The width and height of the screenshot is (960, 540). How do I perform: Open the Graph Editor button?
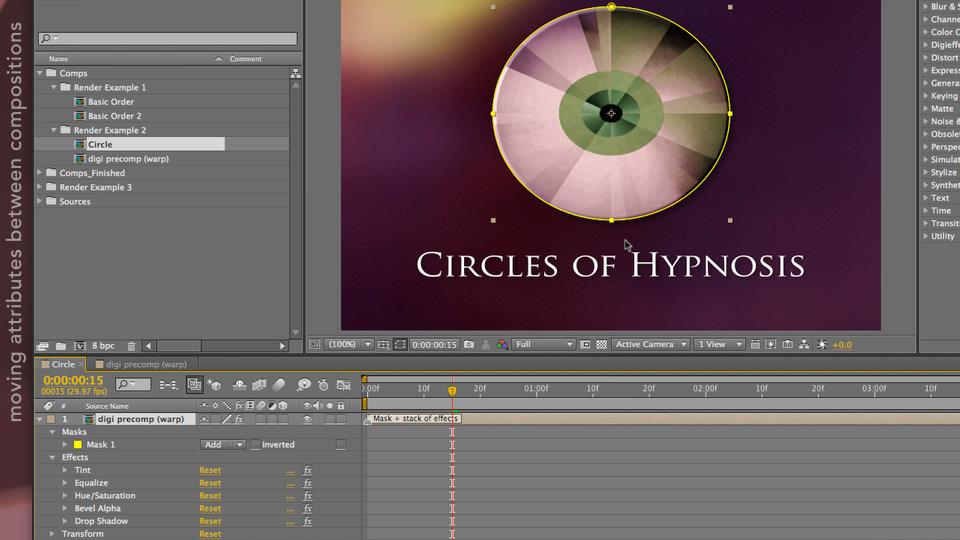tap(343, 384)
